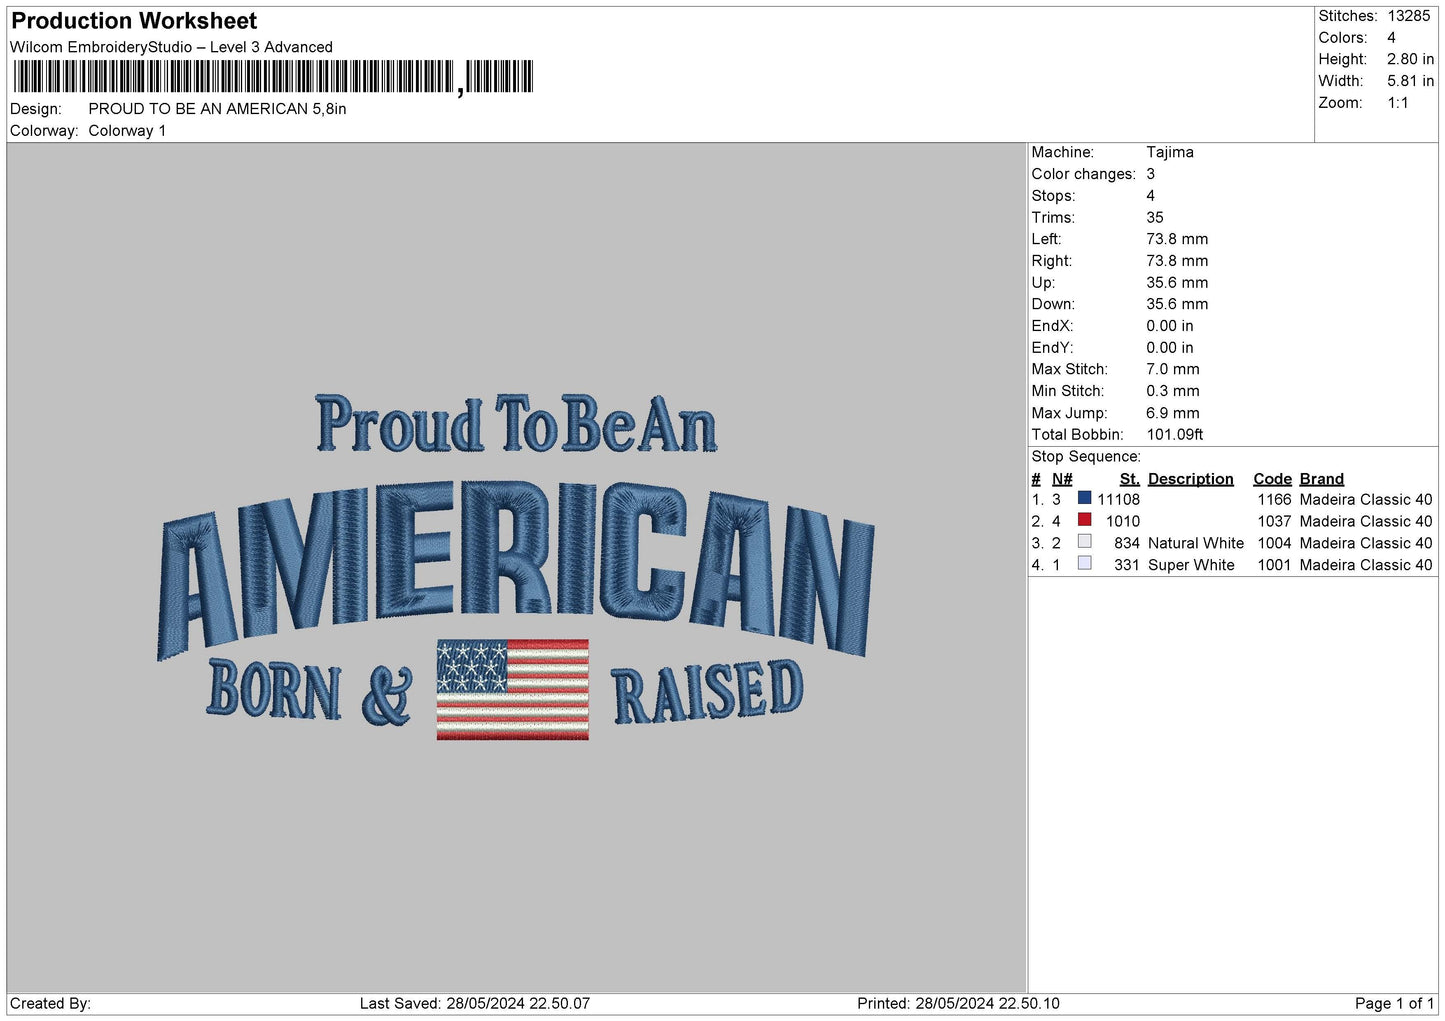Click the 'Code' column header
This screenshot has height=1021, width=1445.
pos(1272,479)
